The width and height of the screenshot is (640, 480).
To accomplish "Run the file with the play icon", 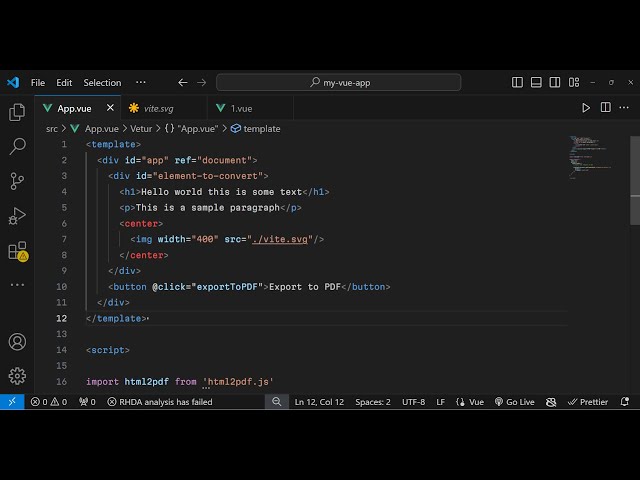I will pyautogui.click(x=586, y=108).
